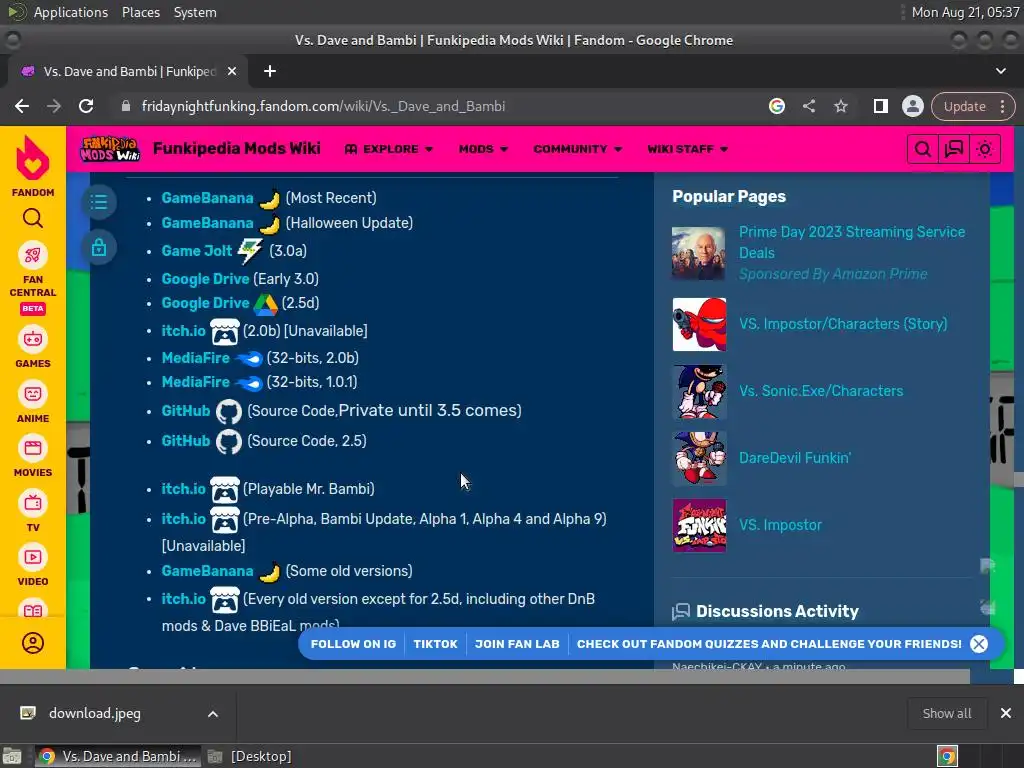Open the System menu

195,12
